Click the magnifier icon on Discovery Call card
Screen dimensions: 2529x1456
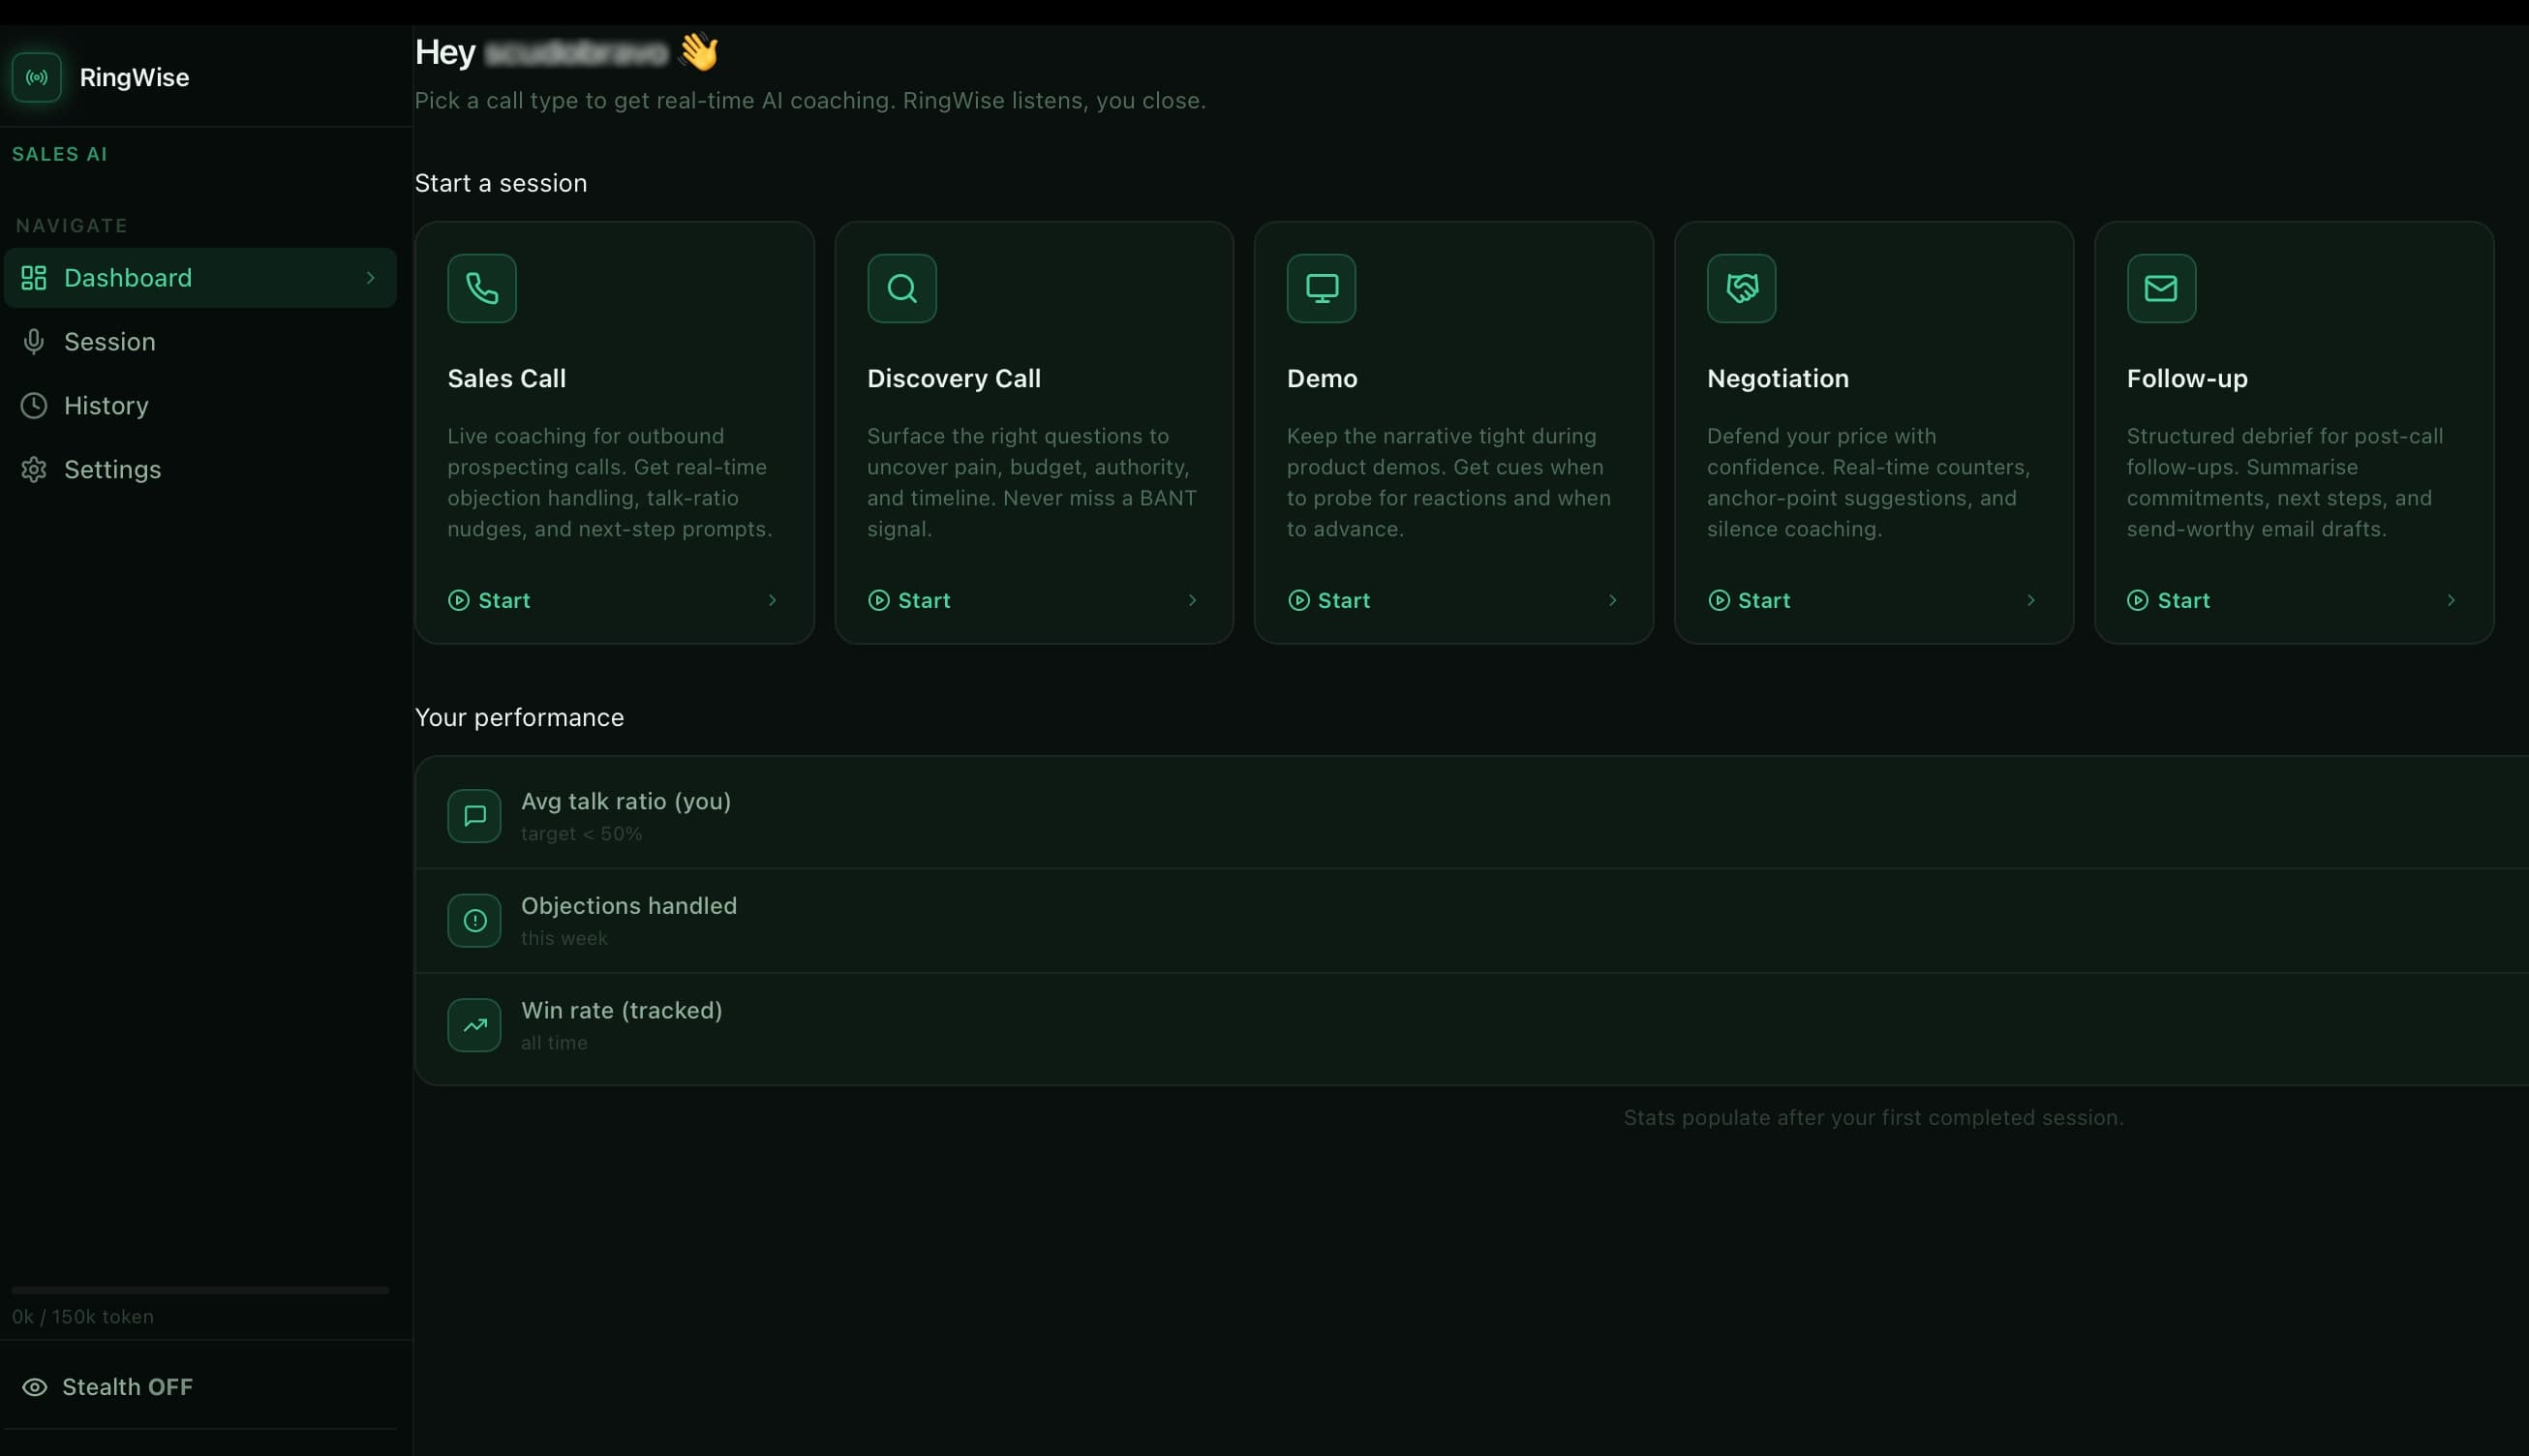pos(901,288)
